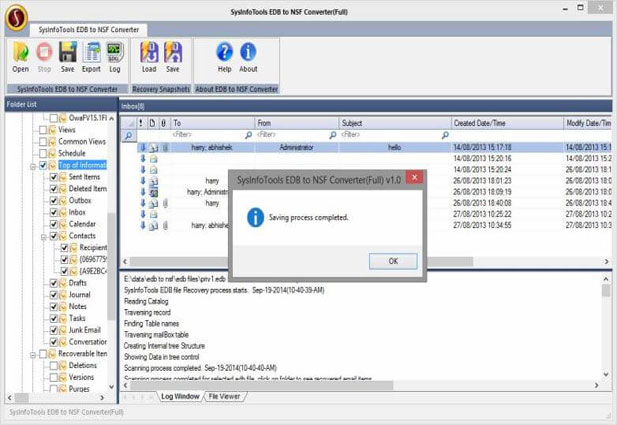Uncheck the Sent Items checkbox

54,177
